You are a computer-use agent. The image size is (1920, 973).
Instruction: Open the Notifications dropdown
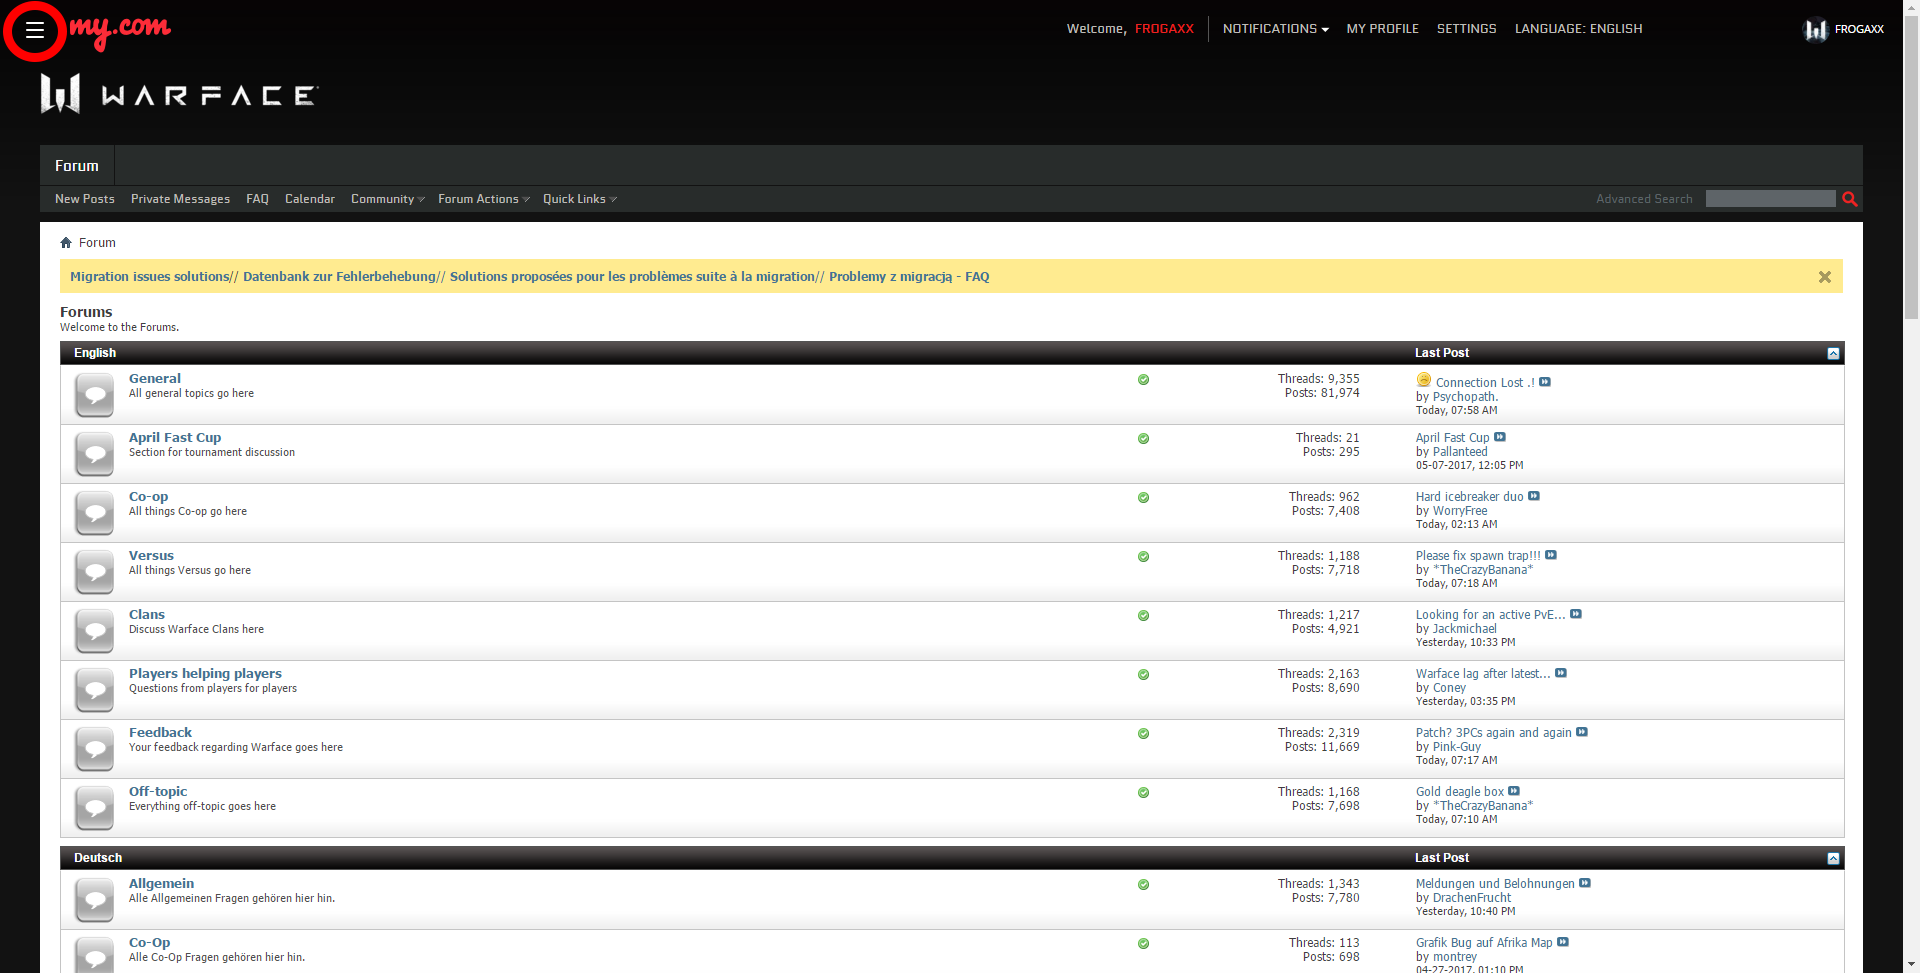point(1275,29)
